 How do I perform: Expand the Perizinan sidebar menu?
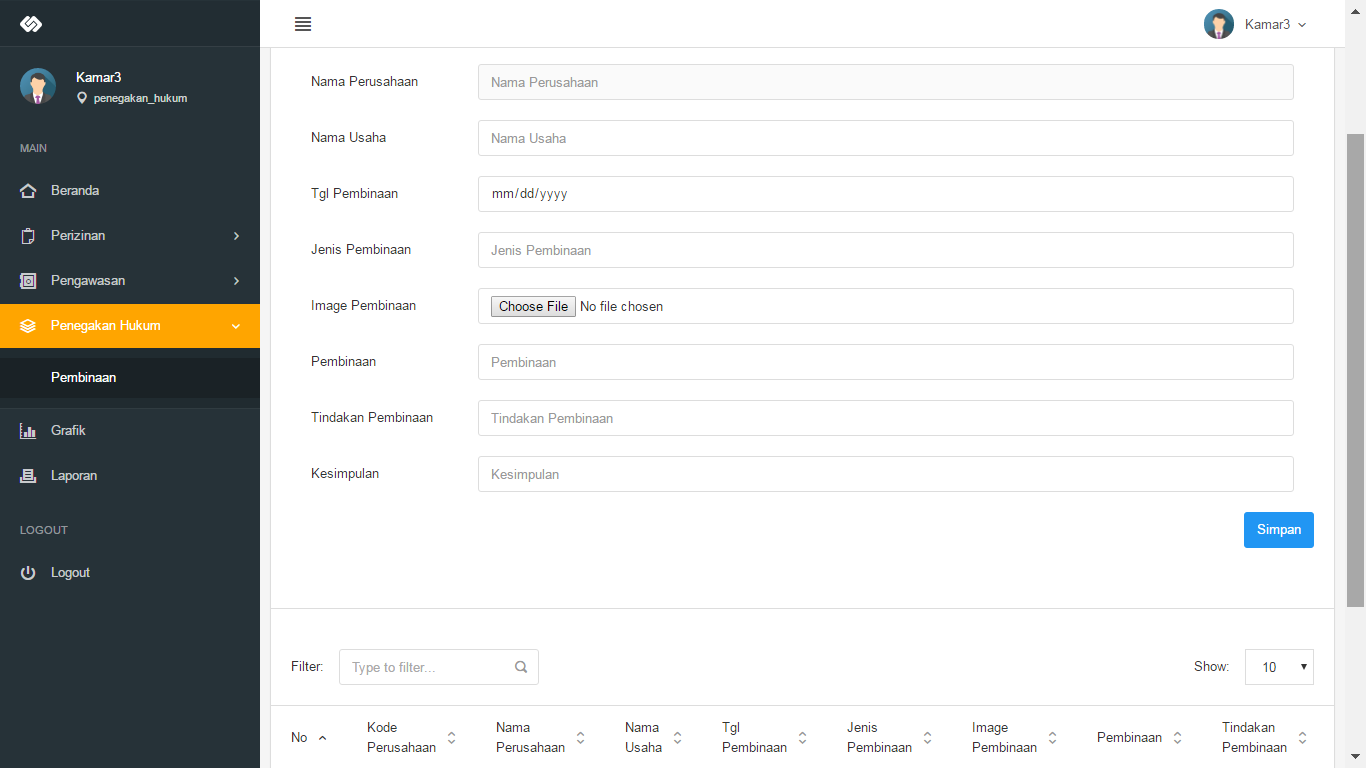[x=130, y=236]
